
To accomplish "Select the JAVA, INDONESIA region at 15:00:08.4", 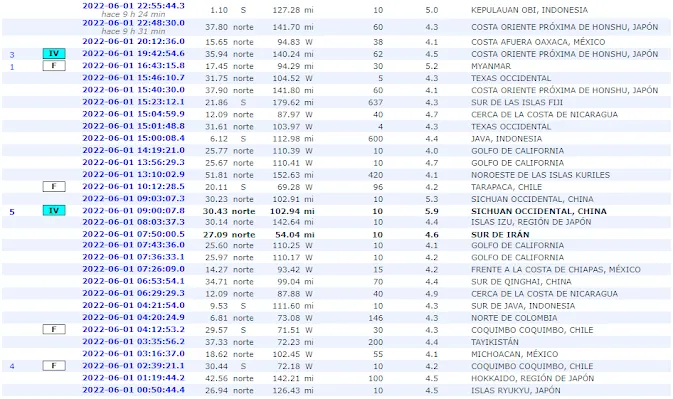I will (x=506, y=139).
